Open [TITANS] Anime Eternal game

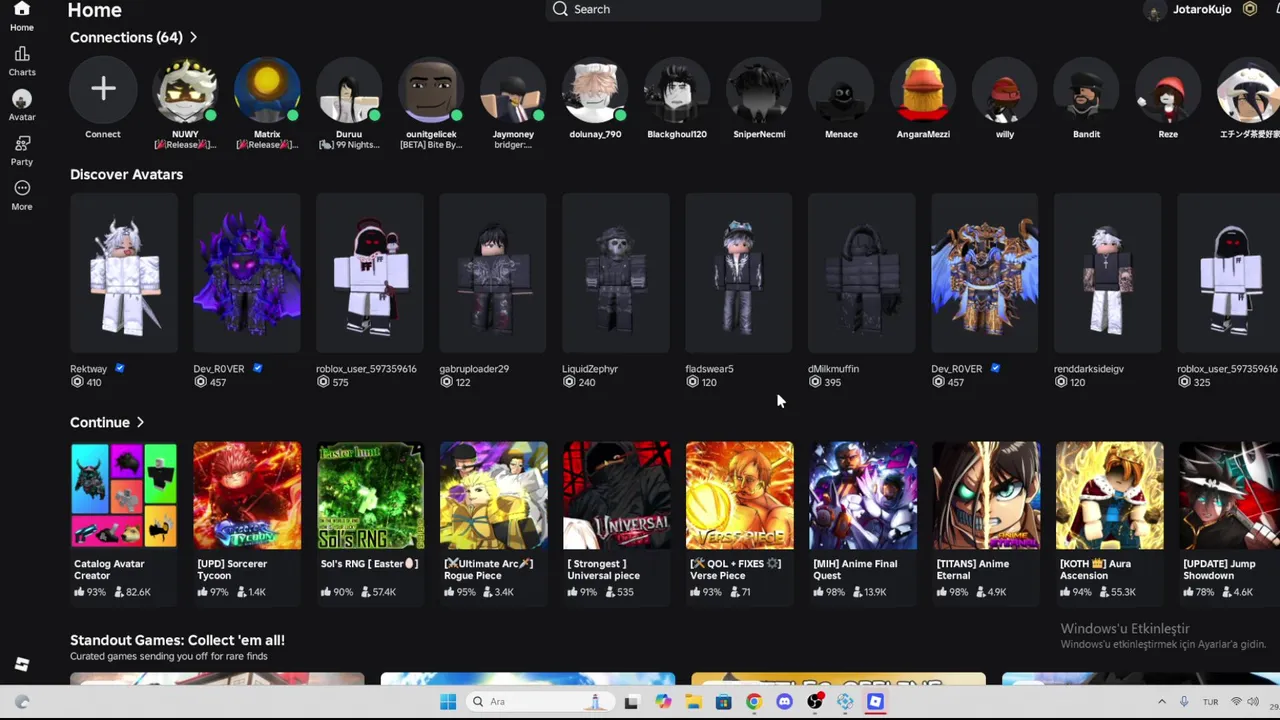pos(985,495)
